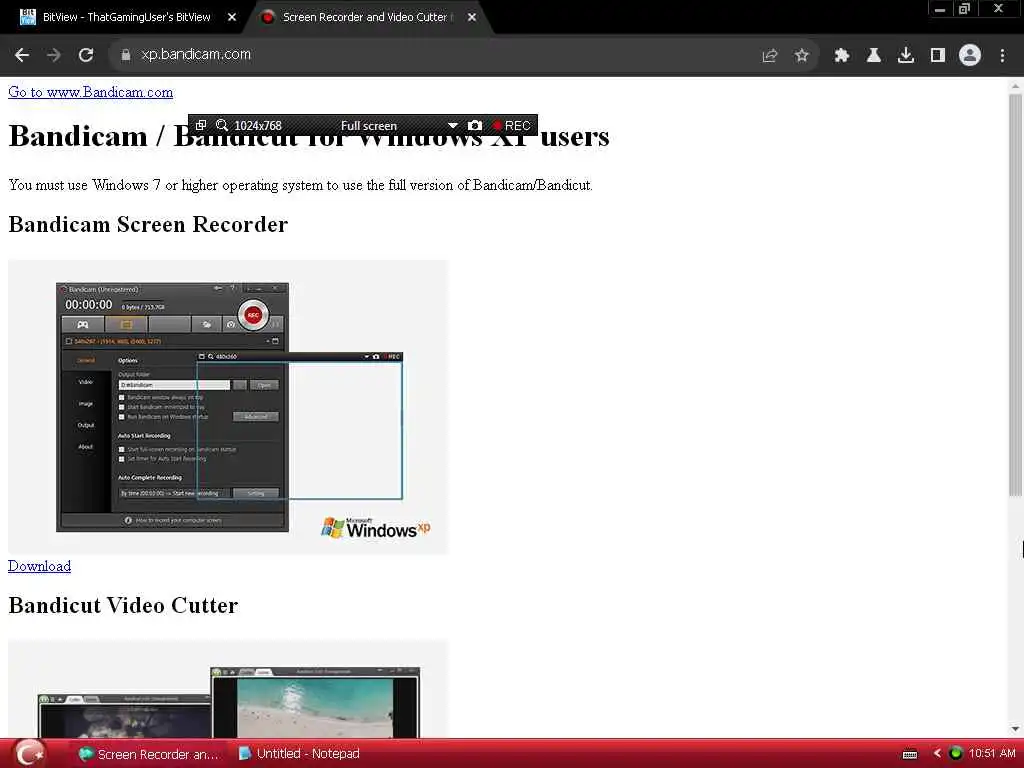Click the Bandicam magnifier find-window icon

click(222, 125)
